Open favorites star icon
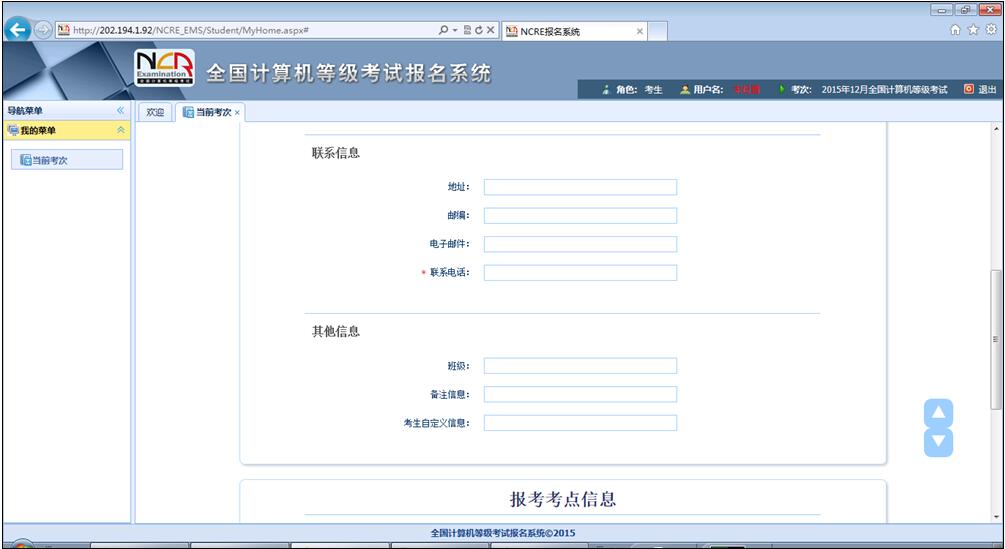The height and width of the screenshot is (549, 1005). click(x=974, y=29)
